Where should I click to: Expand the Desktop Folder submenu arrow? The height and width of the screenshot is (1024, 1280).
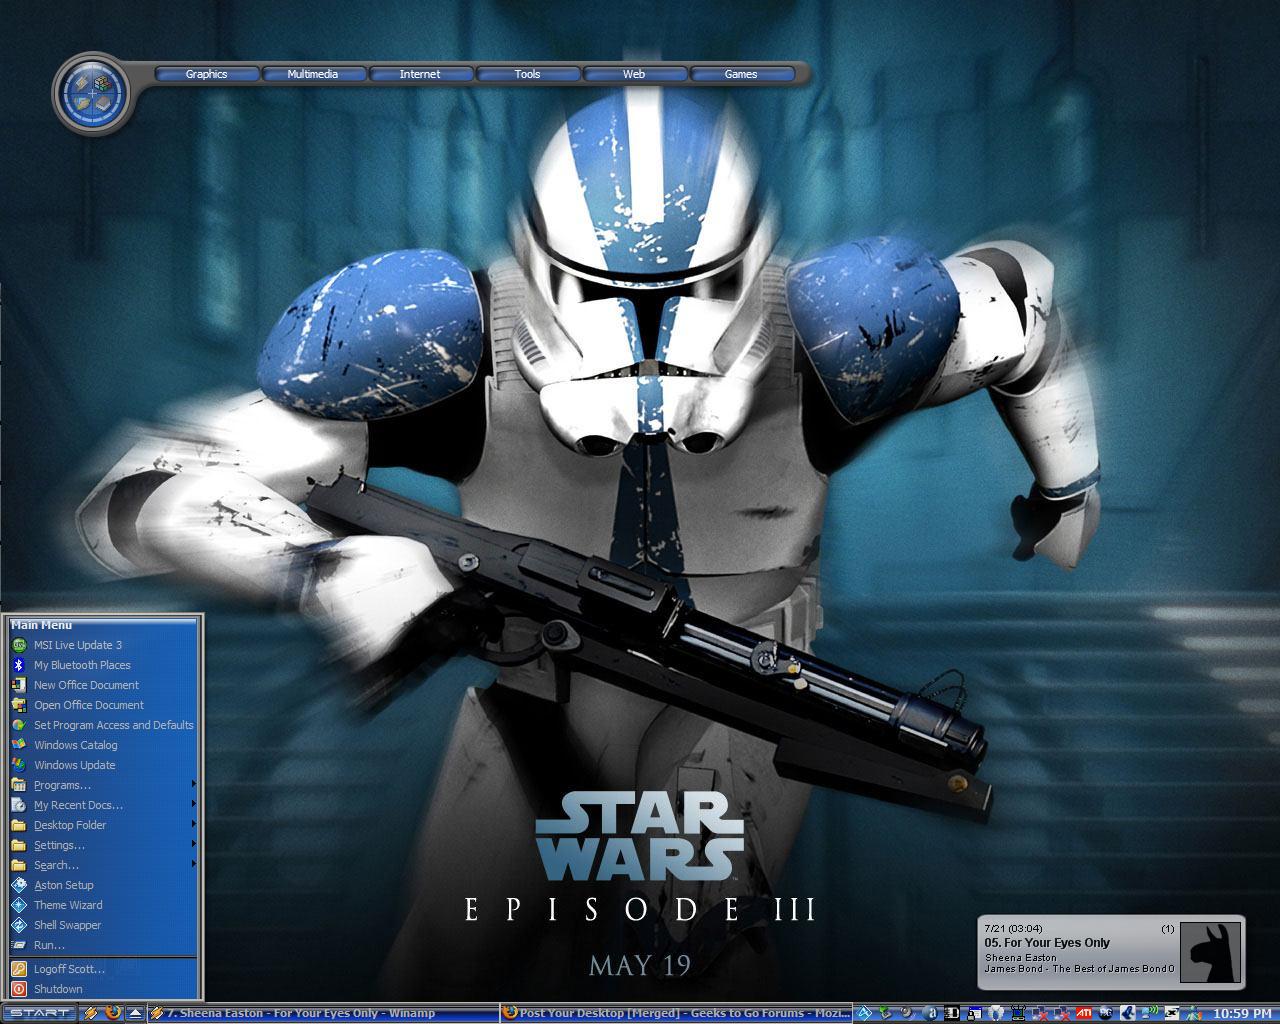[193, 825]
